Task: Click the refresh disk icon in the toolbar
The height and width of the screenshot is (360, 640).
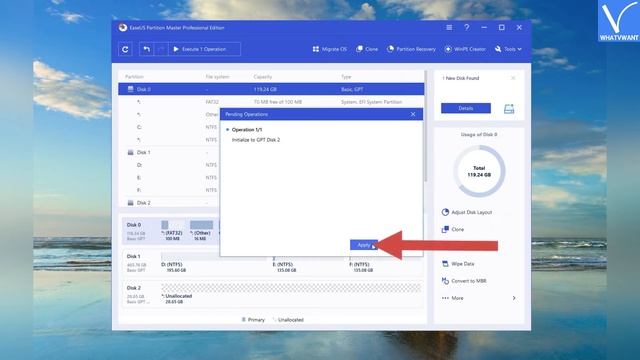Action: (x=125, y=49)
